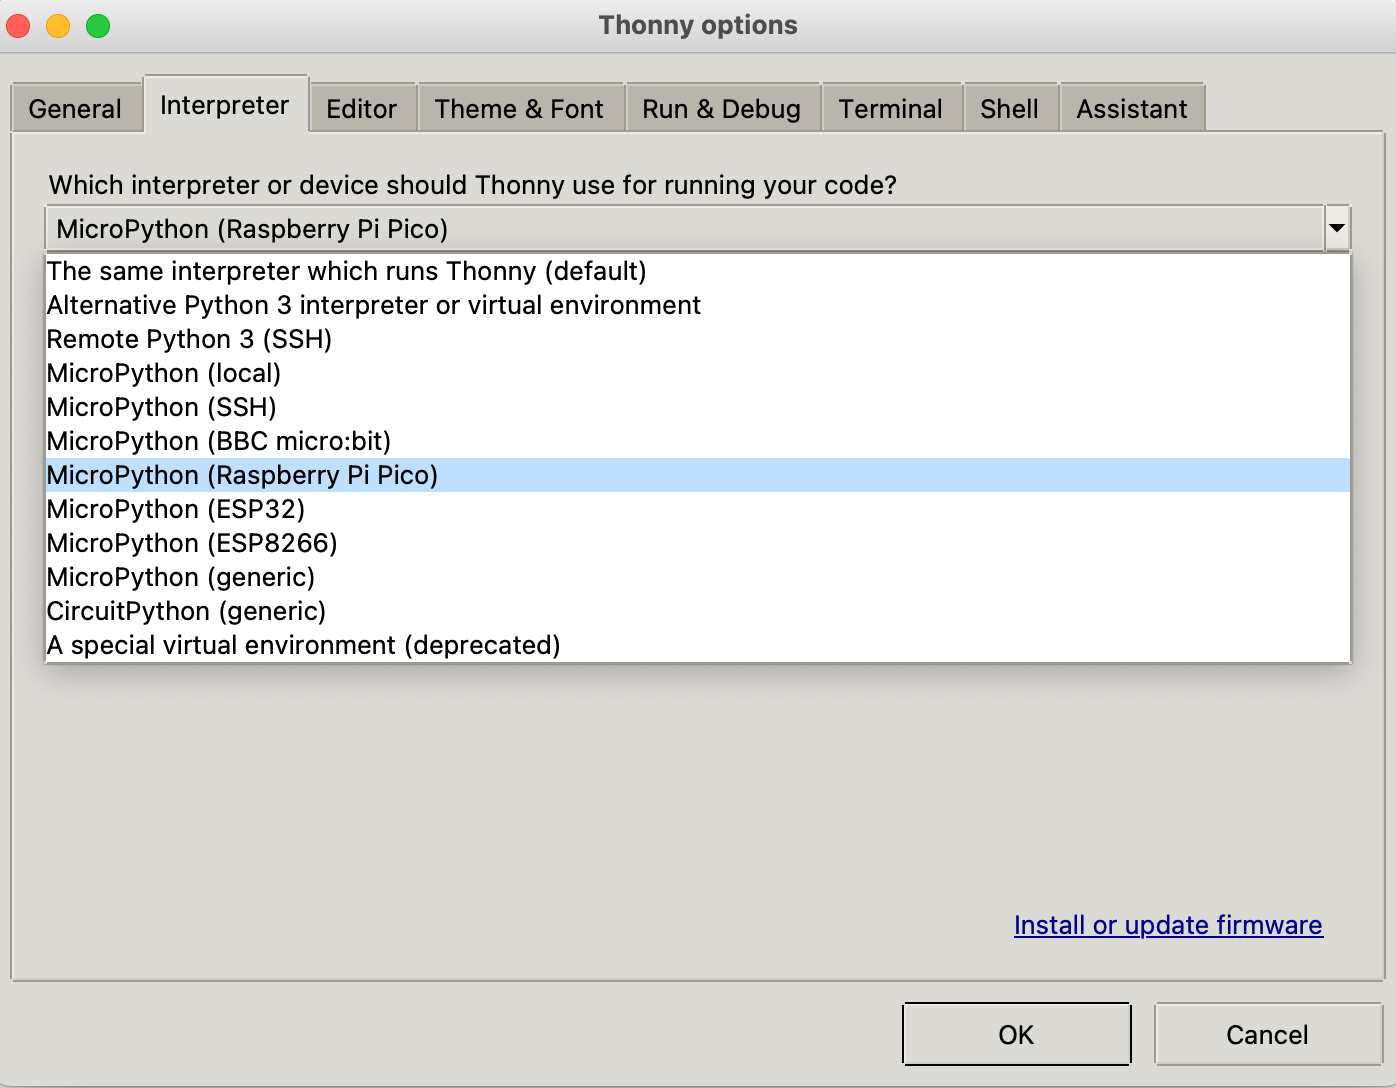Image resolution: width=1396 pixels, height=1088 pixels.
Task: Choose 'The same interpreter which runs Thonny (default)'
Action: pos(698,271)
